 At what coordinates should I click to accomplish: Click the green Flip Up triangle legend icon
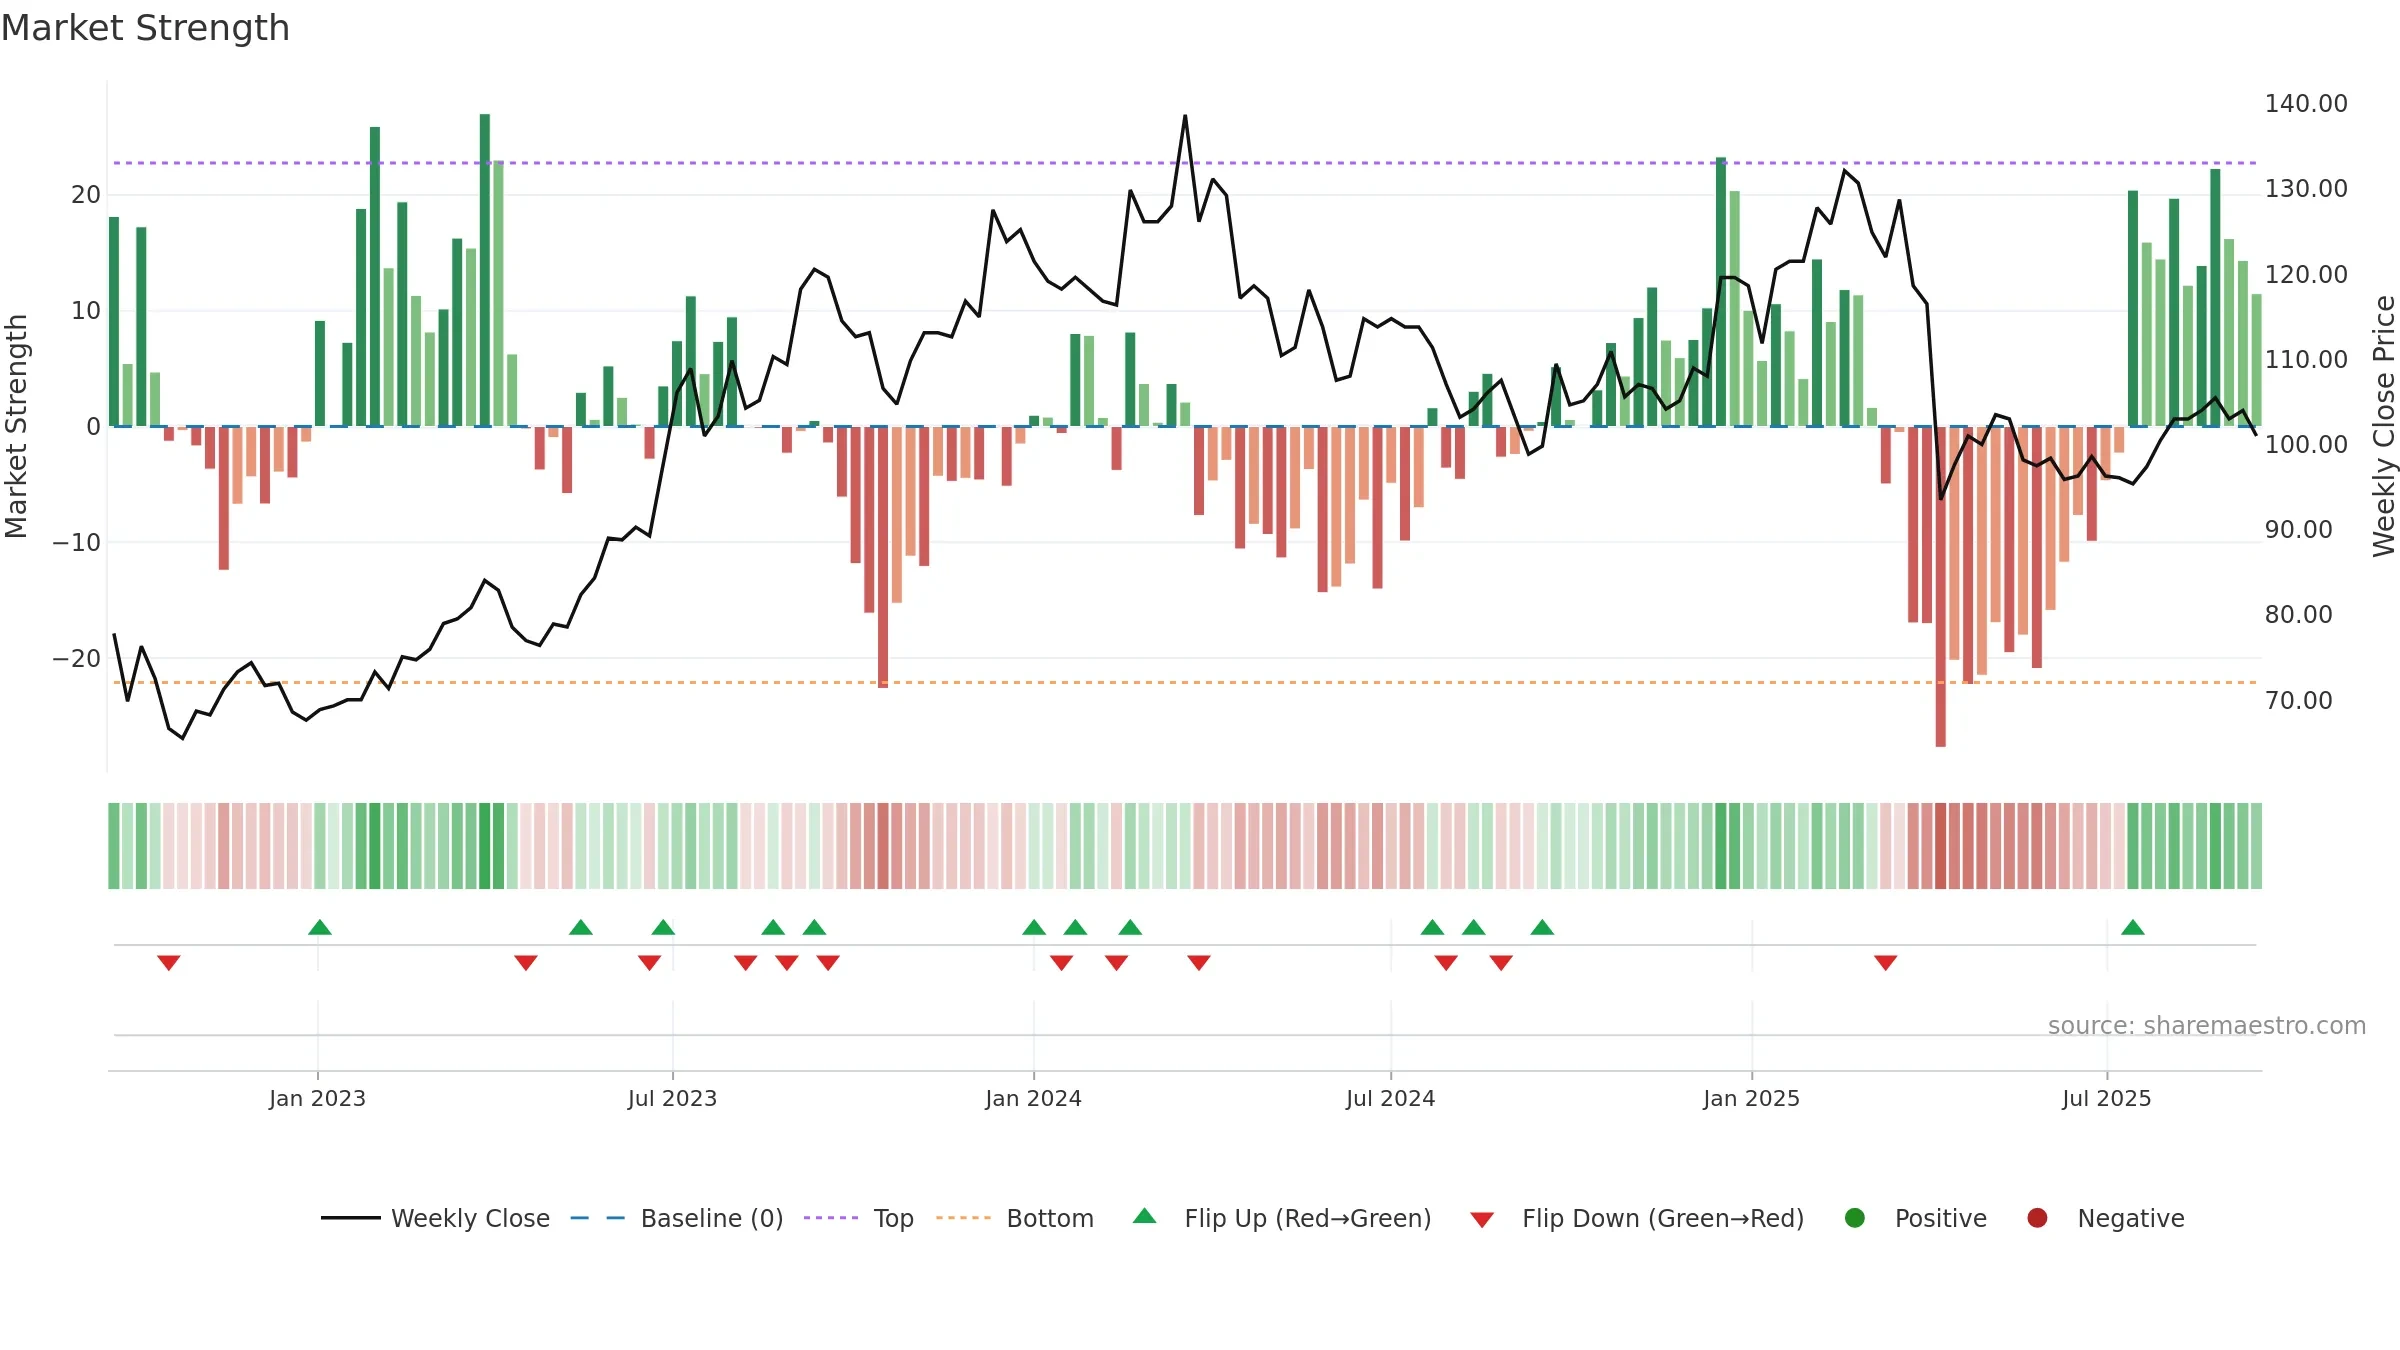point(1145,1217)
